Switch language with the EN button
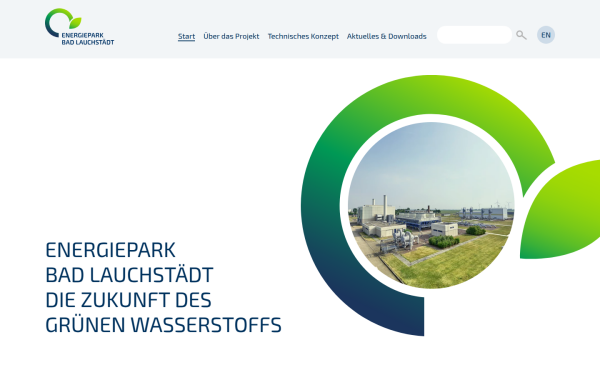The height and width of the screenshot is (375, 600). click(x=546, y=35)
